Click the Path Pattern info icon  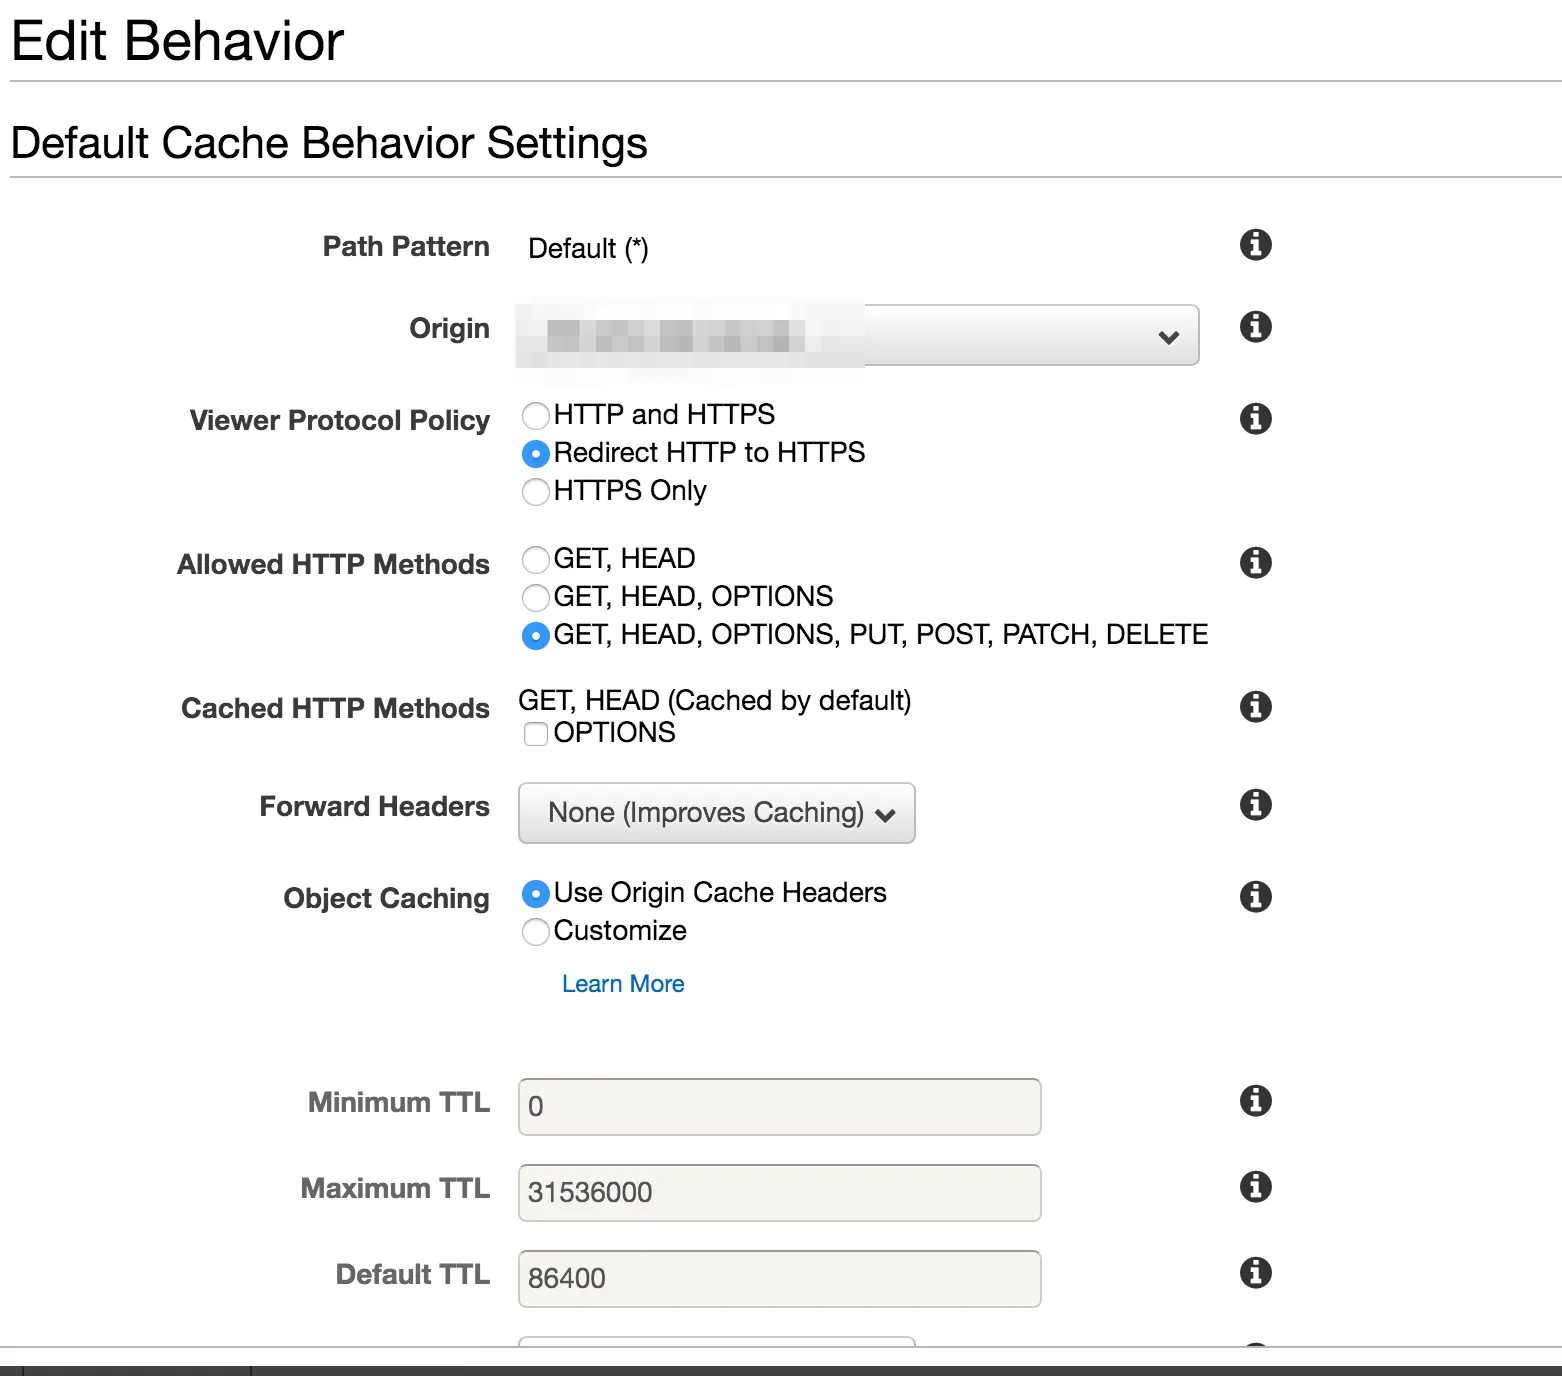1255,245
